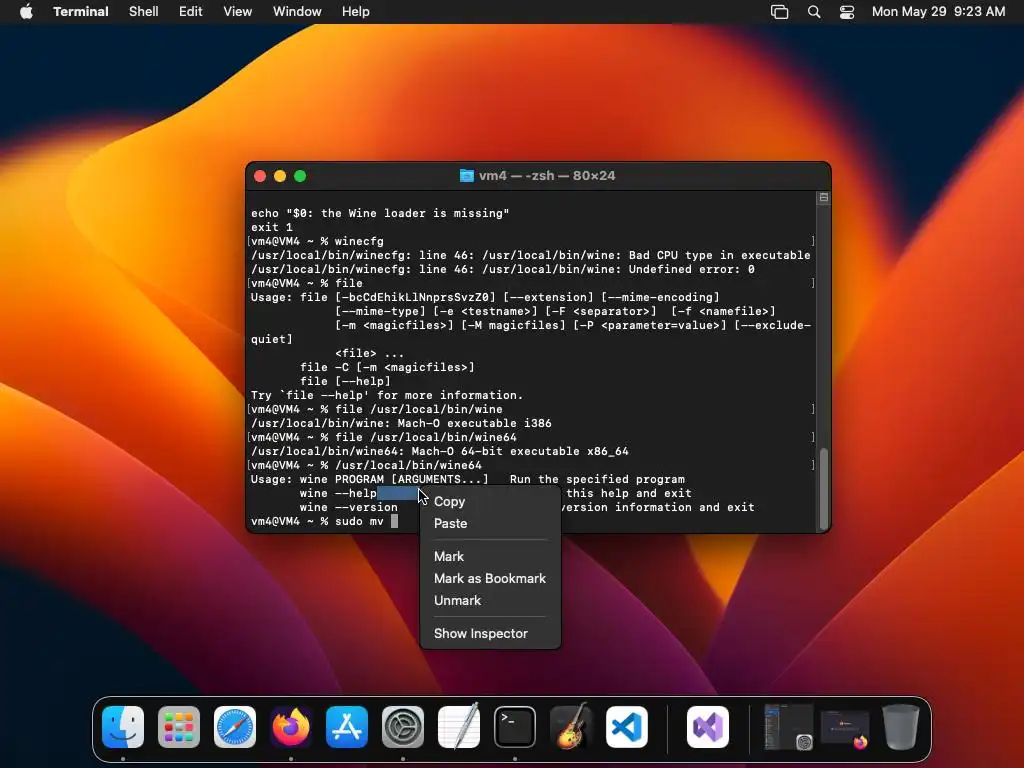Close the Terminal window with red button
1024x768 pixels.
[x=260, y=176]
